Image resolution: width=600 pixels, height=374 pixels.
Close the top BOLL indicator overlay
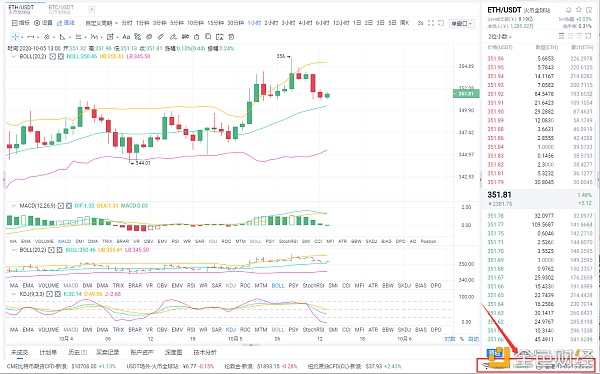tap(60, 56)
